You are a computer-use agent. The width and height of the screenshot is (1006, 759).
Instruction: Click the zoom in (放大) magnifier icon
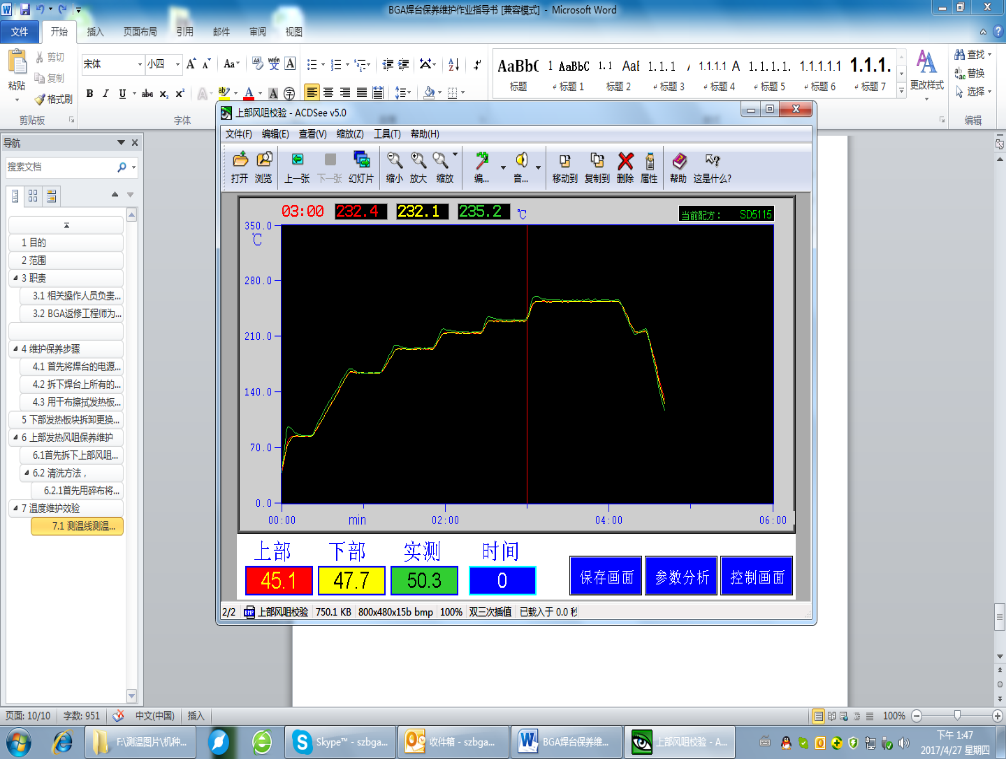[x=418, y=160]
